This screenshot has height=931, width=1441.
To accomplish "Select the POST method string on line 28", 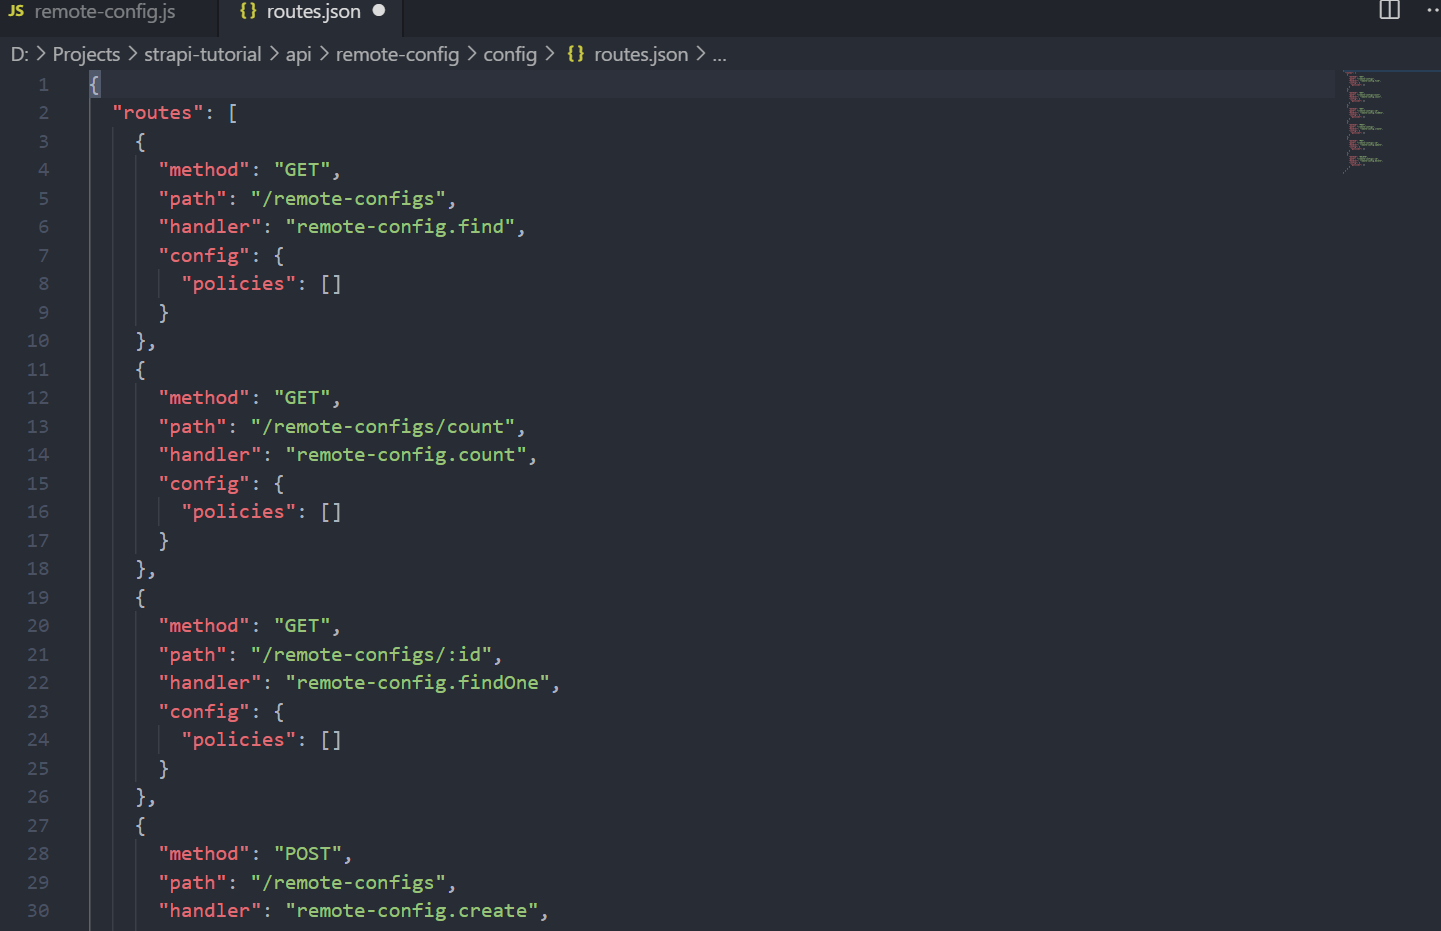I will [310, 853].
